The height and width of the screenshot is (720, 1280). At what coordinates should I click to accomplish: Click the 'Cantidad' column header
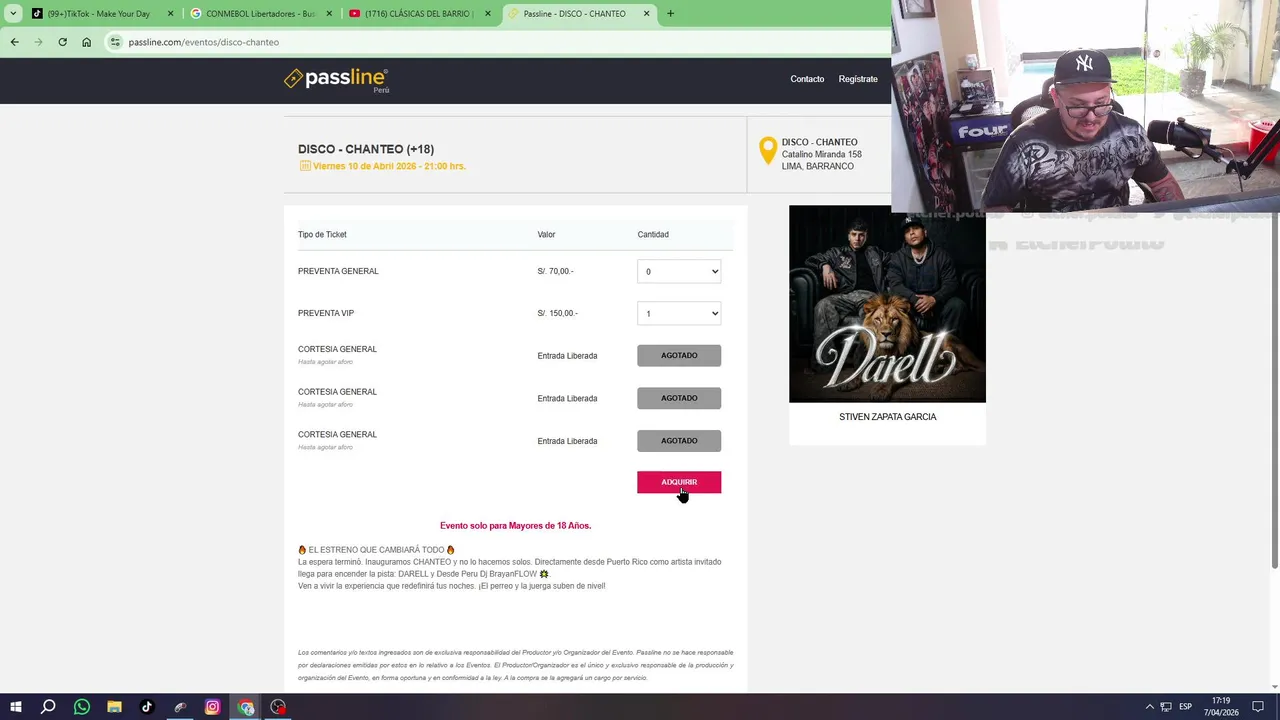(653, 234)
